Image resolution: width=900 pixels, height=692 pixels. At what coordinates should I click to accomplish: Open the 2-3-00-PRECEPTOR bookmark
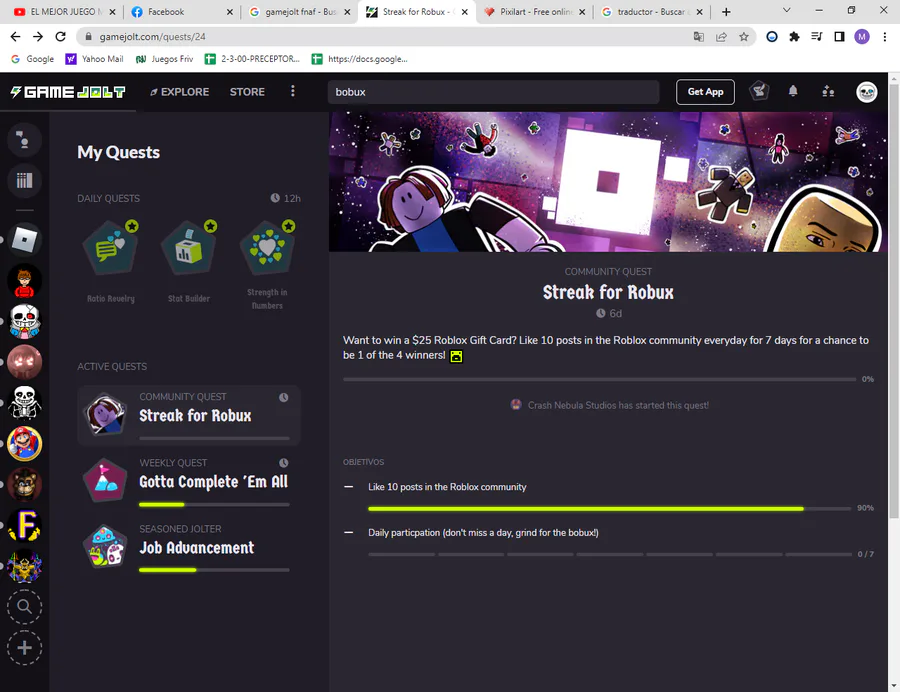[x=253, y=59]
